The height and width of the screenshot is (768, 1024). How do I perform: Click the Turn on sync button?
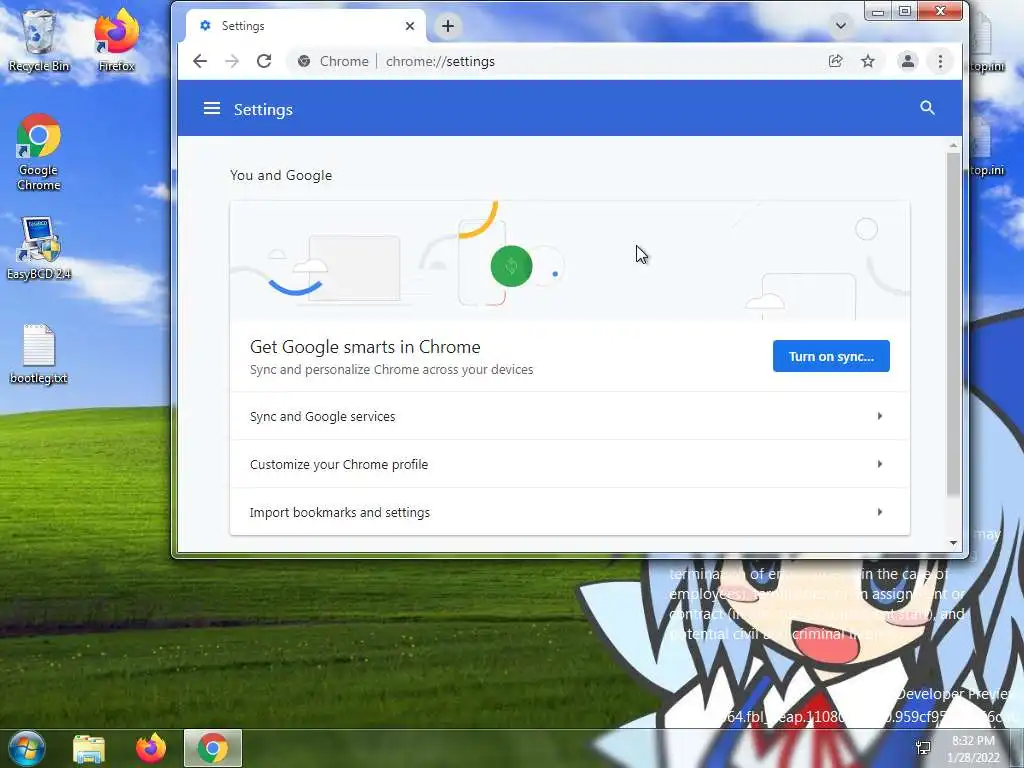[831, 356]
